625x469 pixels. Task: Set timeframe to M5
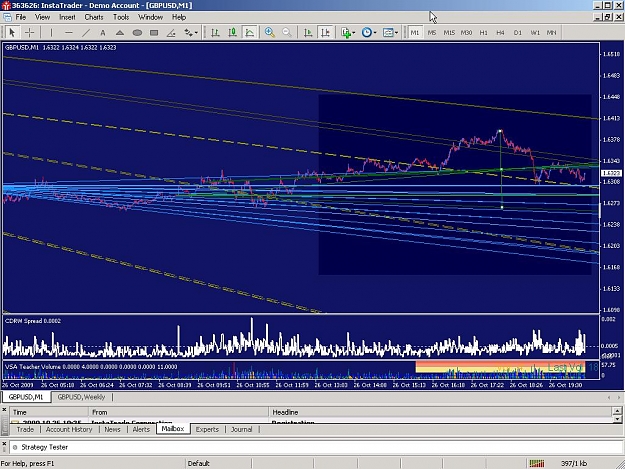tap(432, 33)
